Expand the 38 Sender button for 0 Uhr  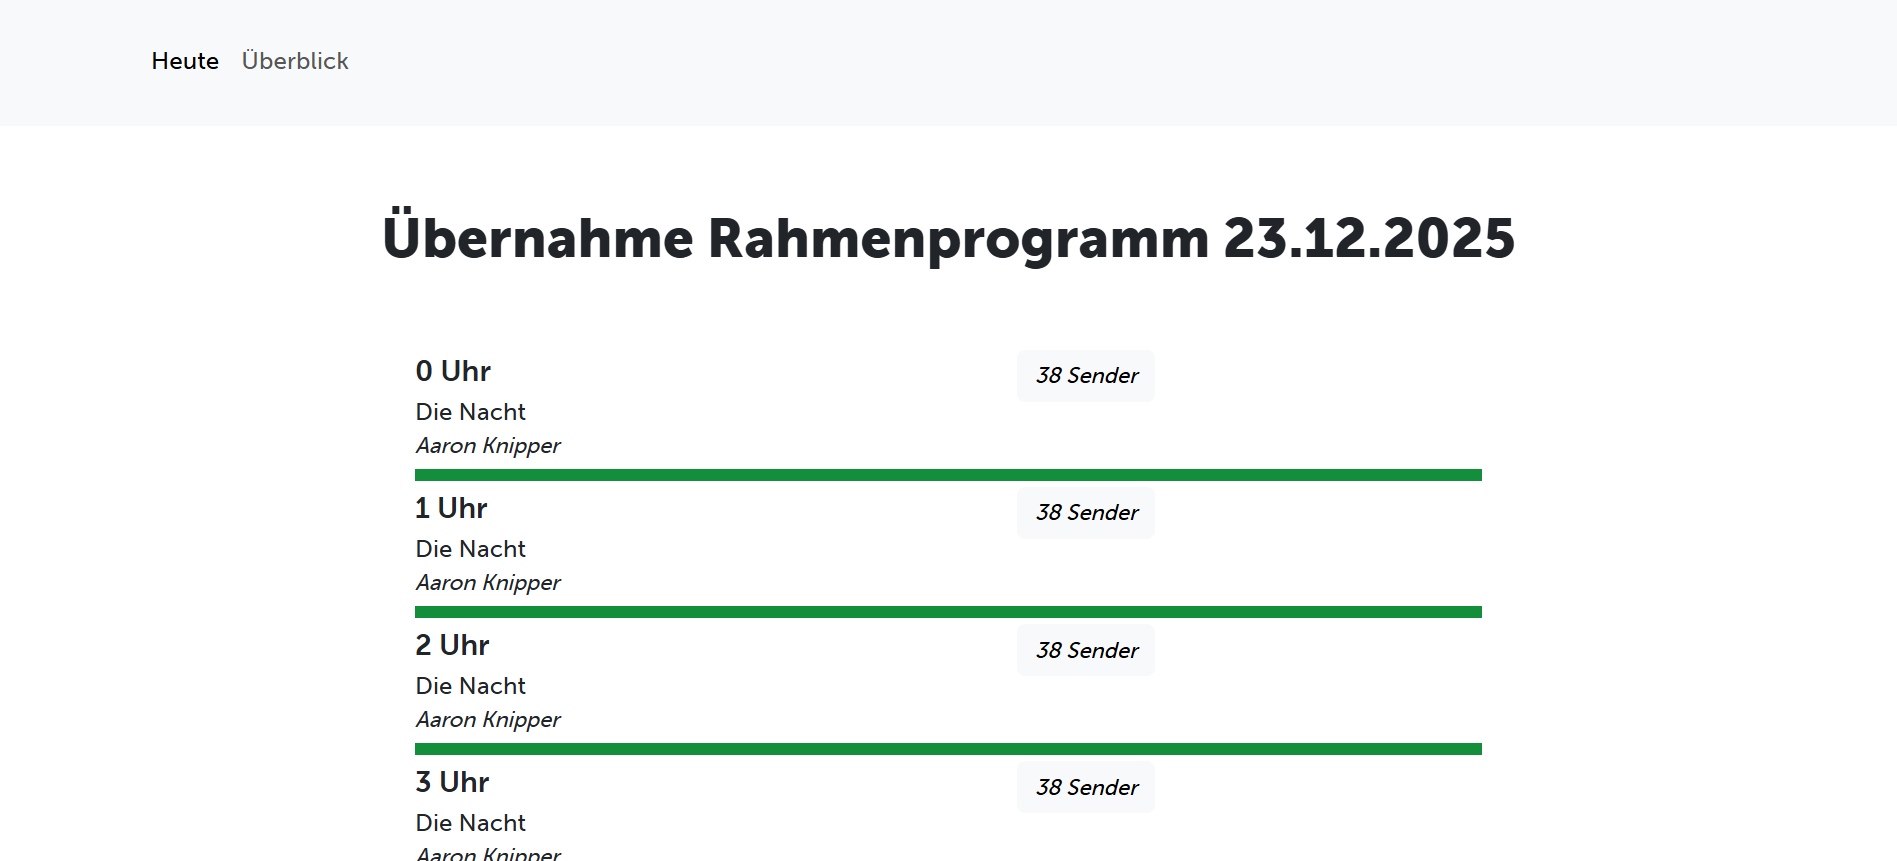coord(1086,376)
